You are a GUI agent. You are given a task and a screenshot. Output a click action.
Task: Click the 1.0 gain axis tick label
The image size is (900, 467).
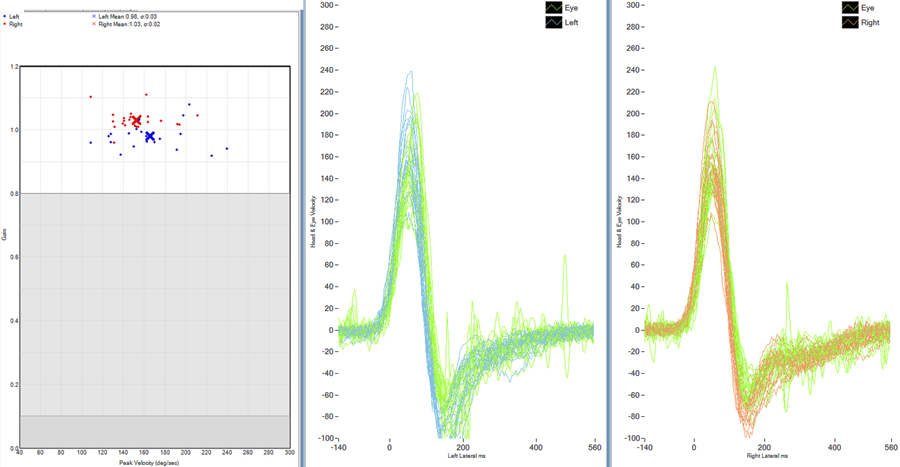coord(14,130)
